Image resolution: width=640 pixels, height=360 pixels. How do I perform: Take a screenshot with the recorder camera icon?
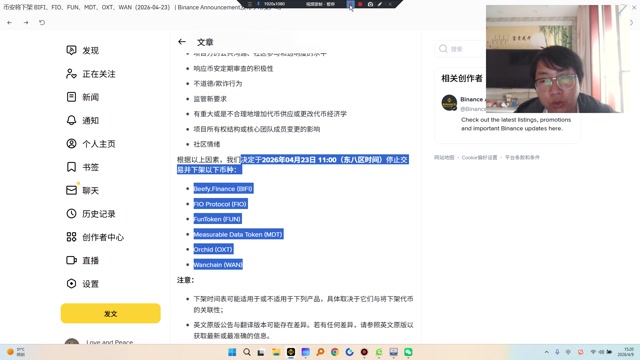[x=370, y=4]
